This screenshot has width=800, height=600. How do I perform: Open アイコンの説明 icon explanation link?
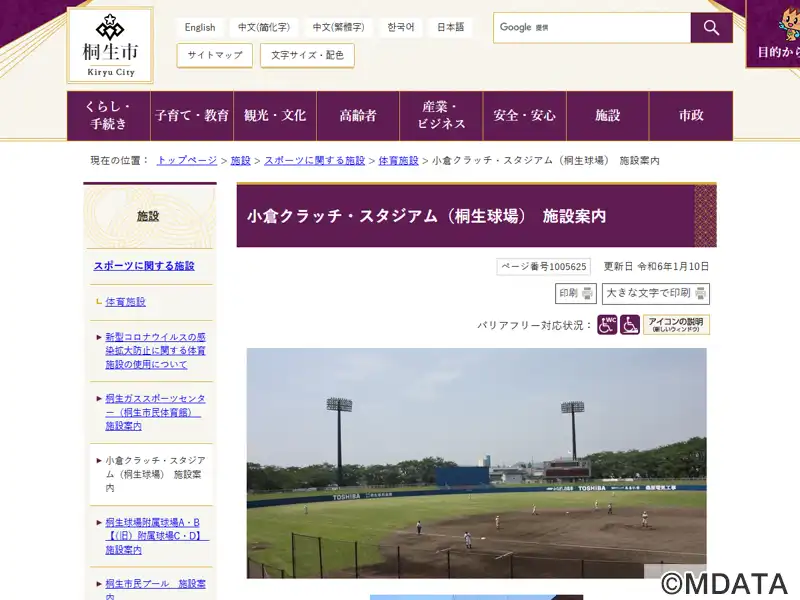coord(676,324)
